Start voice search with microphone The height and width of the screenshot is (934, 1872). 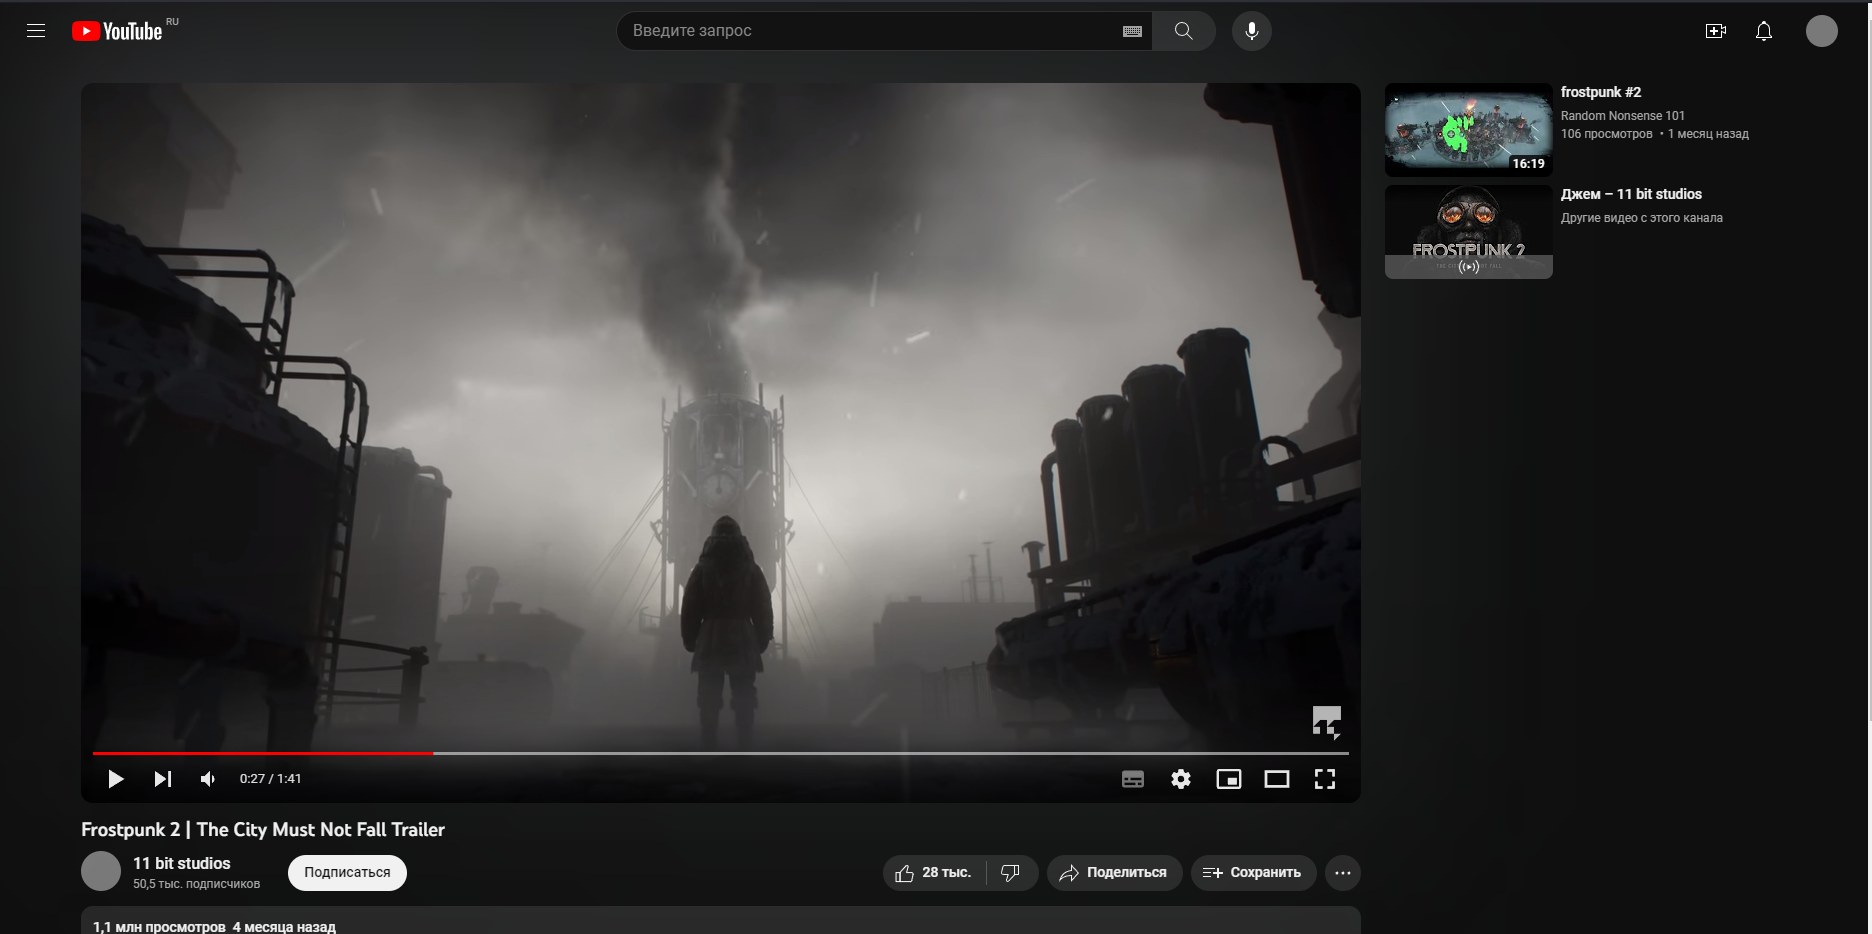point(1251,31)
